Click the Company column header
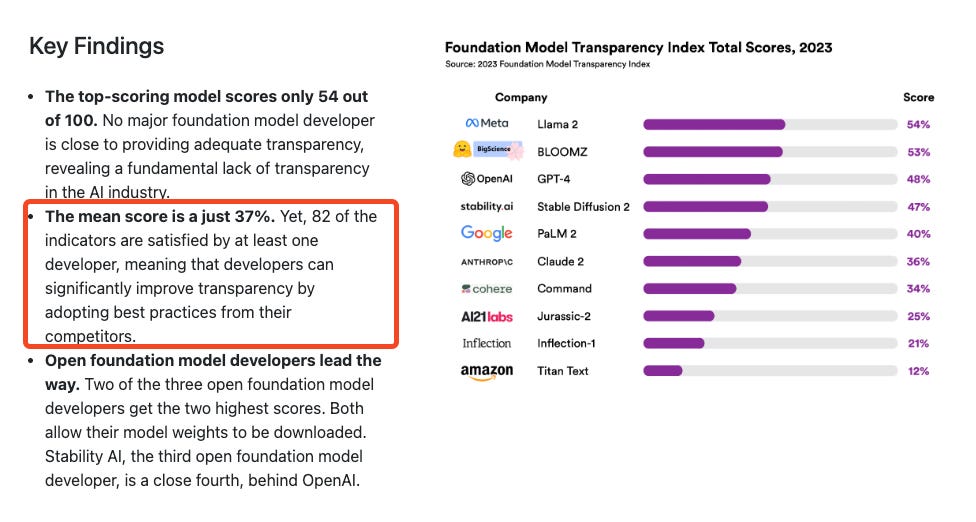The image size is (976, 522). click(x=521, y=98)
